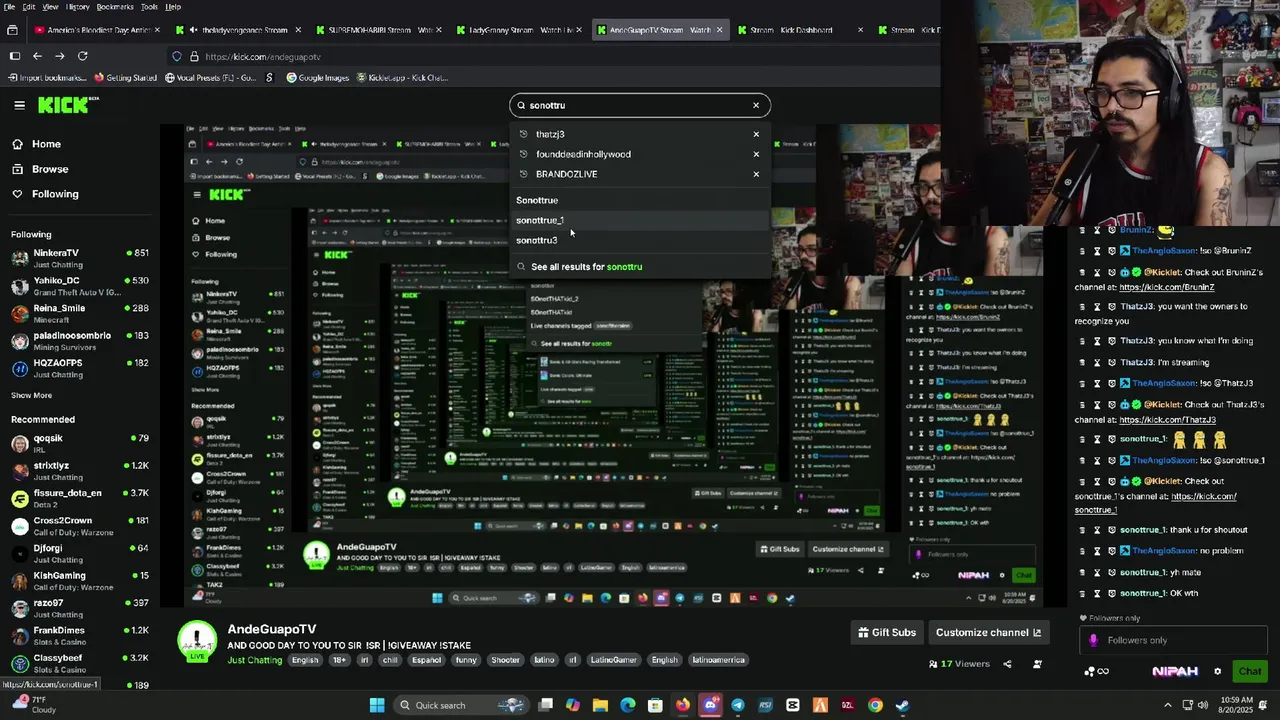1280x720 pixels.
Task: Open Firefox from the taskbar
Action: click(682, 705)
